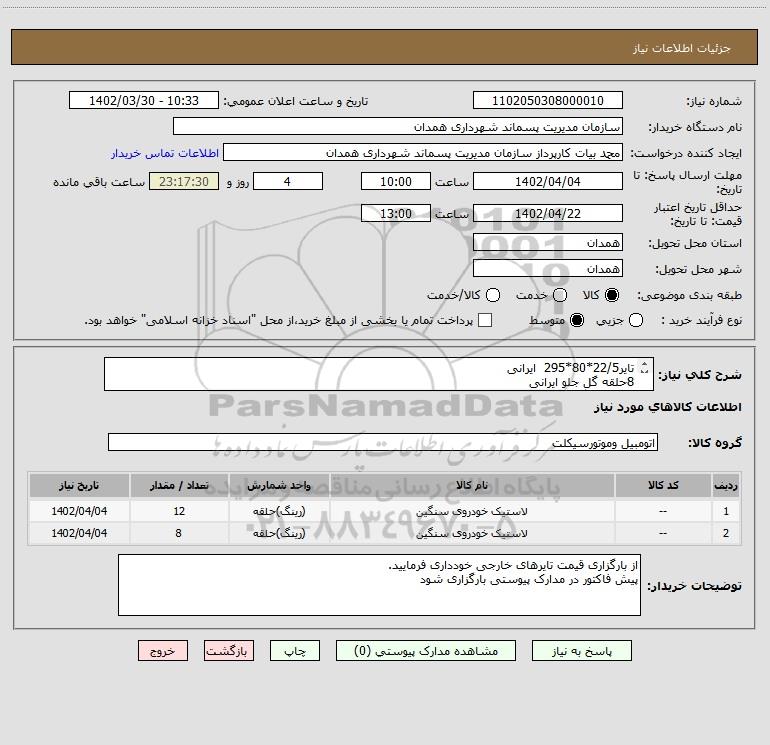Click the پاسخ به نیاز button
Image resolution: width=770 pixels, height=745 pixels.
(x=581, y=651)
